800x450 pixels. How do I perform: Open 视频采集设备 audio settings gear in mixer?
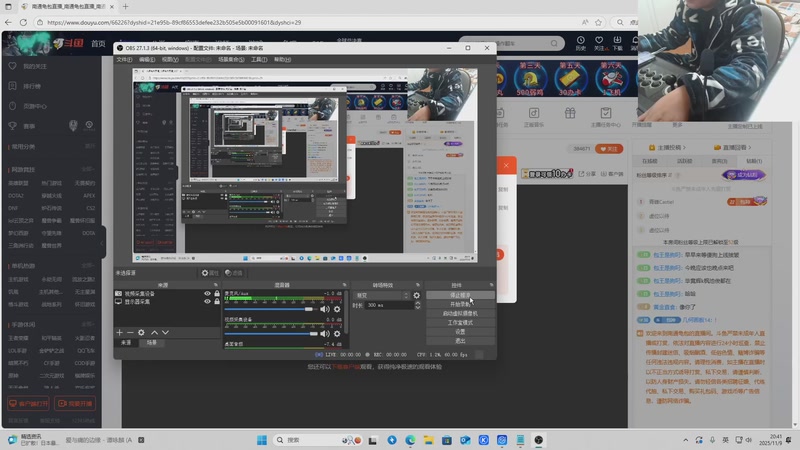click(x=337, y=334)
